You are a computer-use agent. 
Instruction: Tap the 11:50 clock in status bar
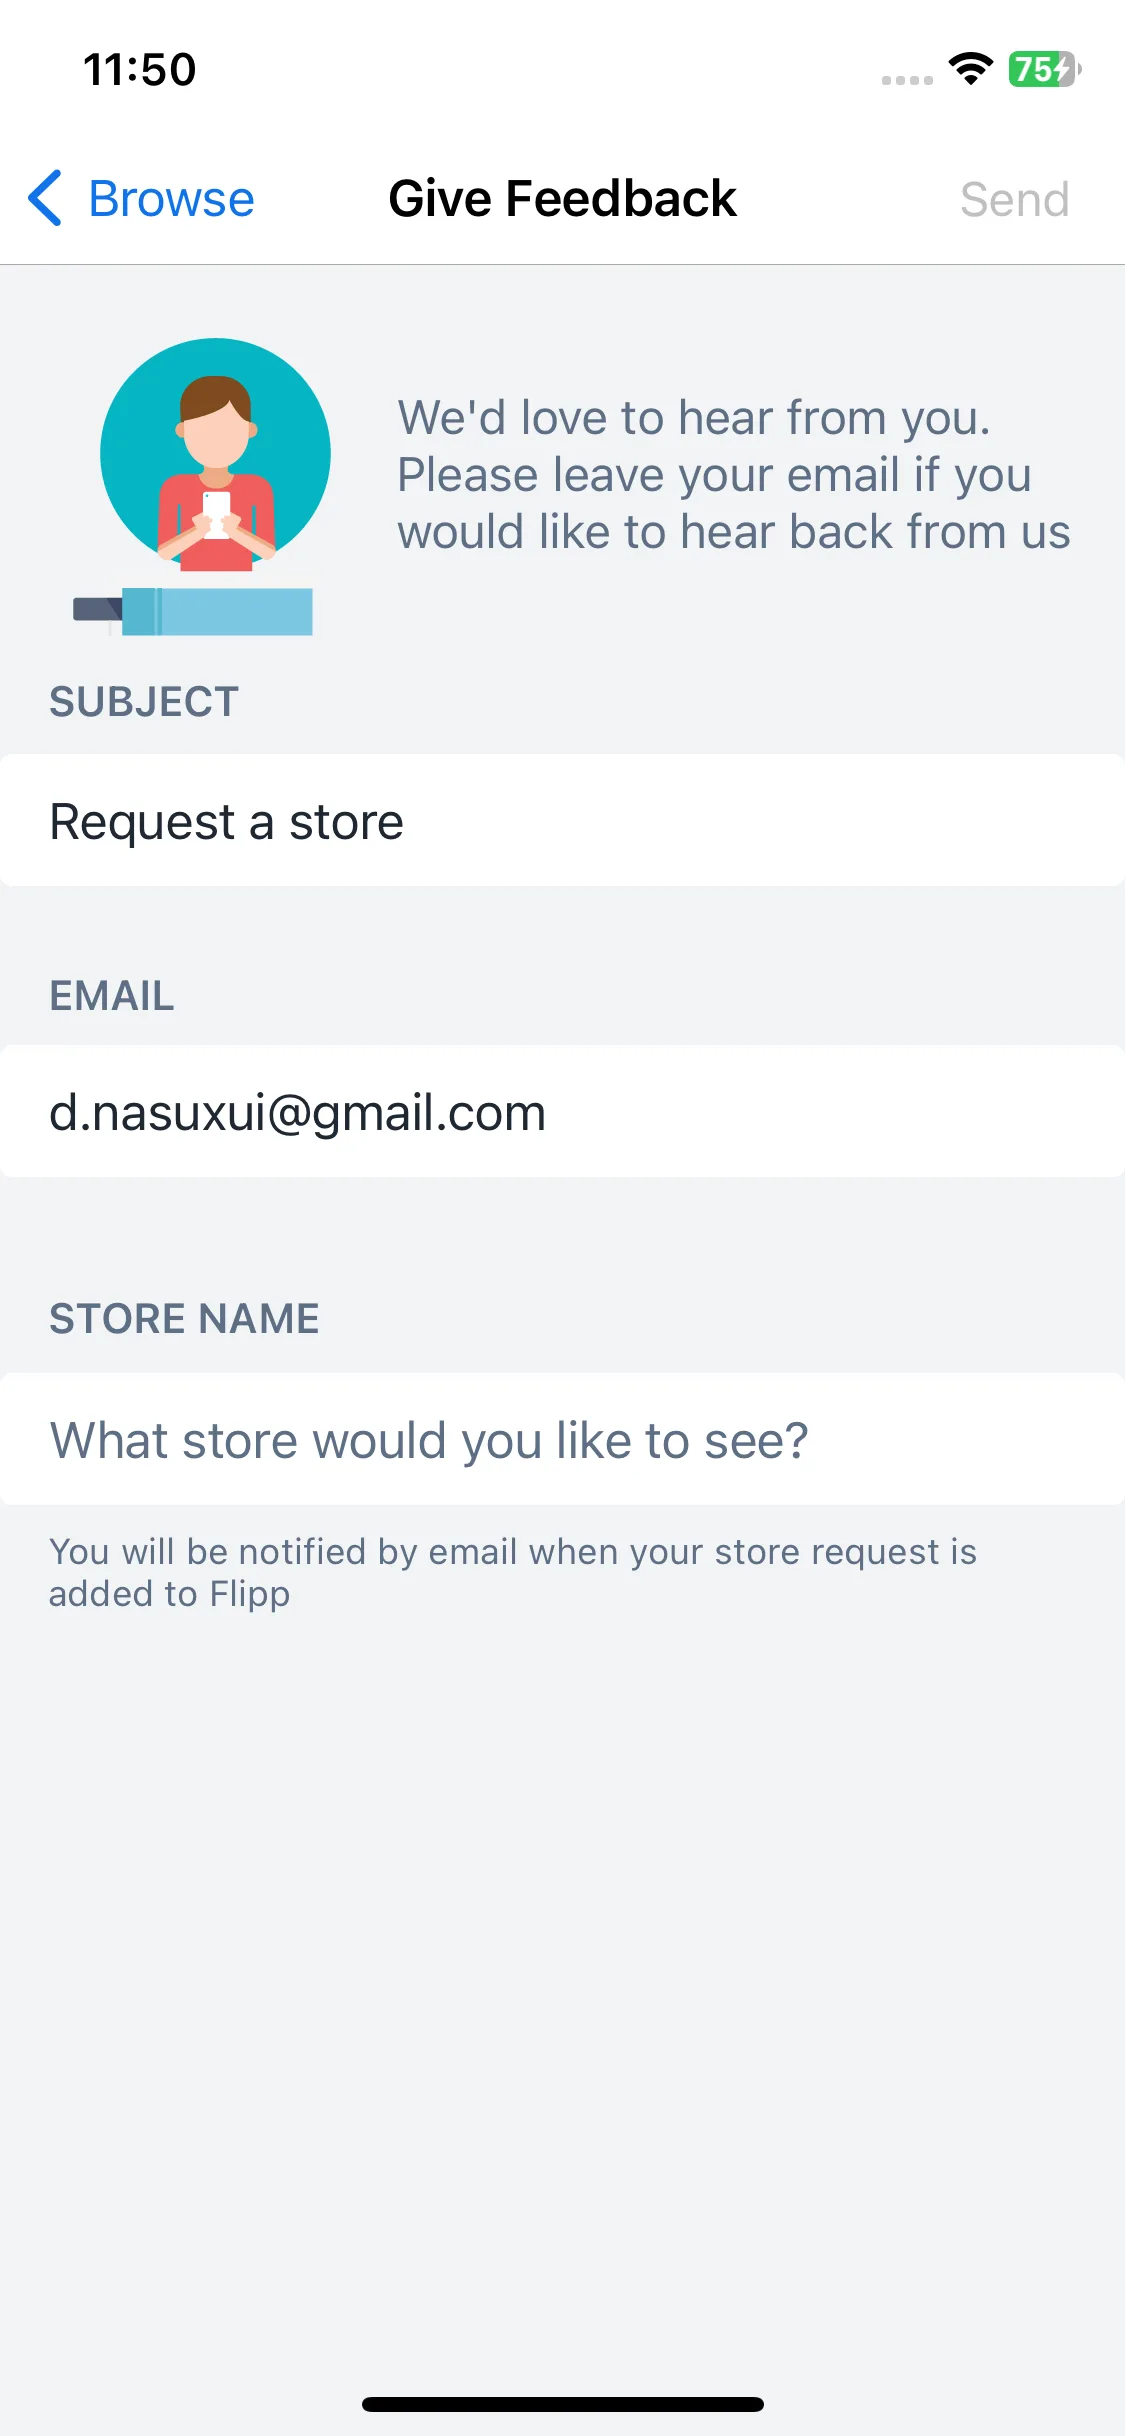(140, 69)
